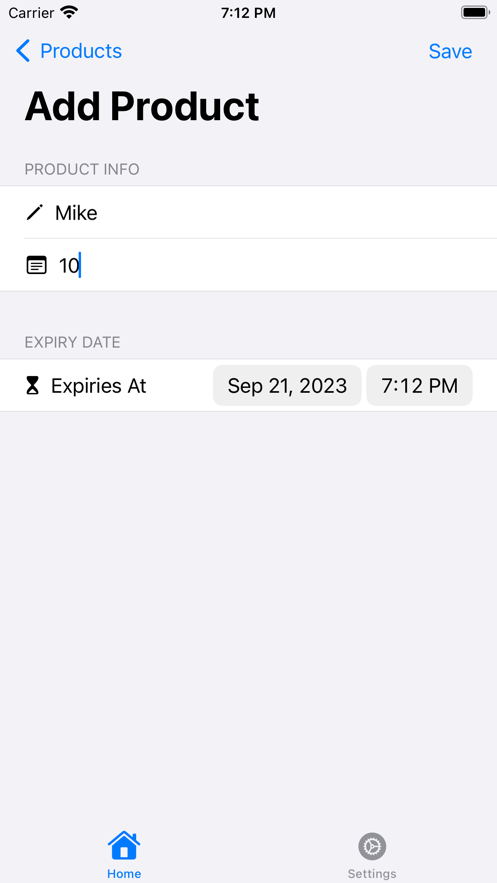Switch to the Home tab label
The image size is (497, 883).
click(124, 874)
